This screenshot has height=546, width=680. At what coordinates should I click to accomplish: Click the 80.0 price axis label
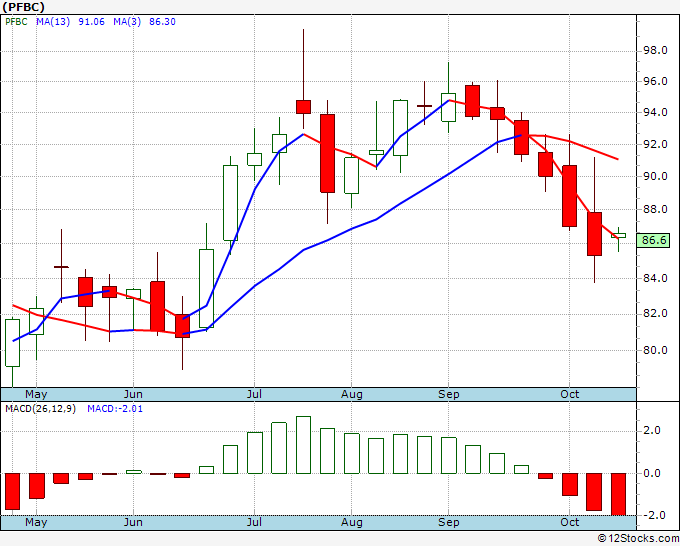(x=654, y=350)
